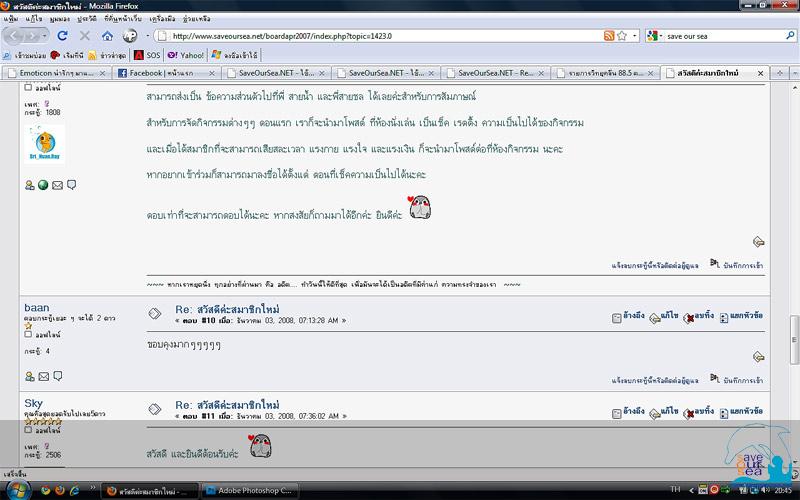
Task: Click the quote icon on reply #10
Action: coord(617,316)
